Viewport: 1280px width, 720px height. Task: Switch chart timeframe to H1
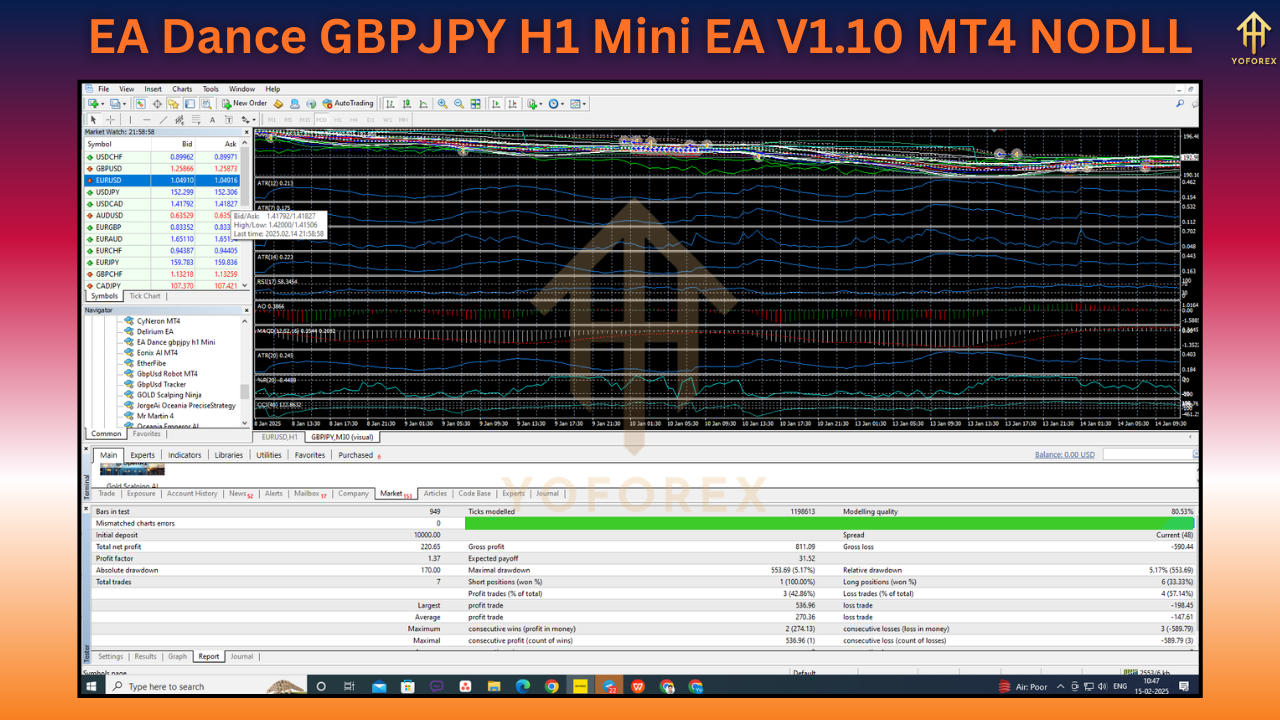[336, 119]
